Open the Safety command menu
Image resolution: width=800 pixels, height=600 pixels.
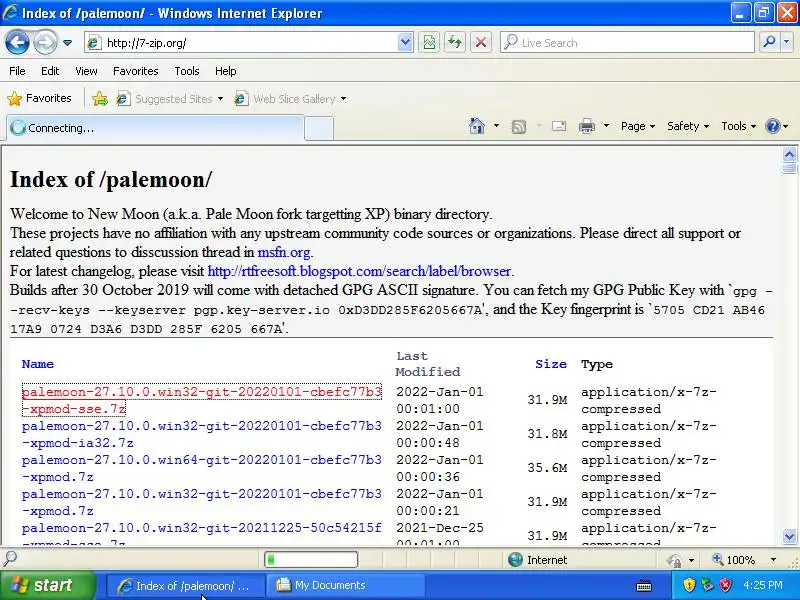(x=688, y=126)
